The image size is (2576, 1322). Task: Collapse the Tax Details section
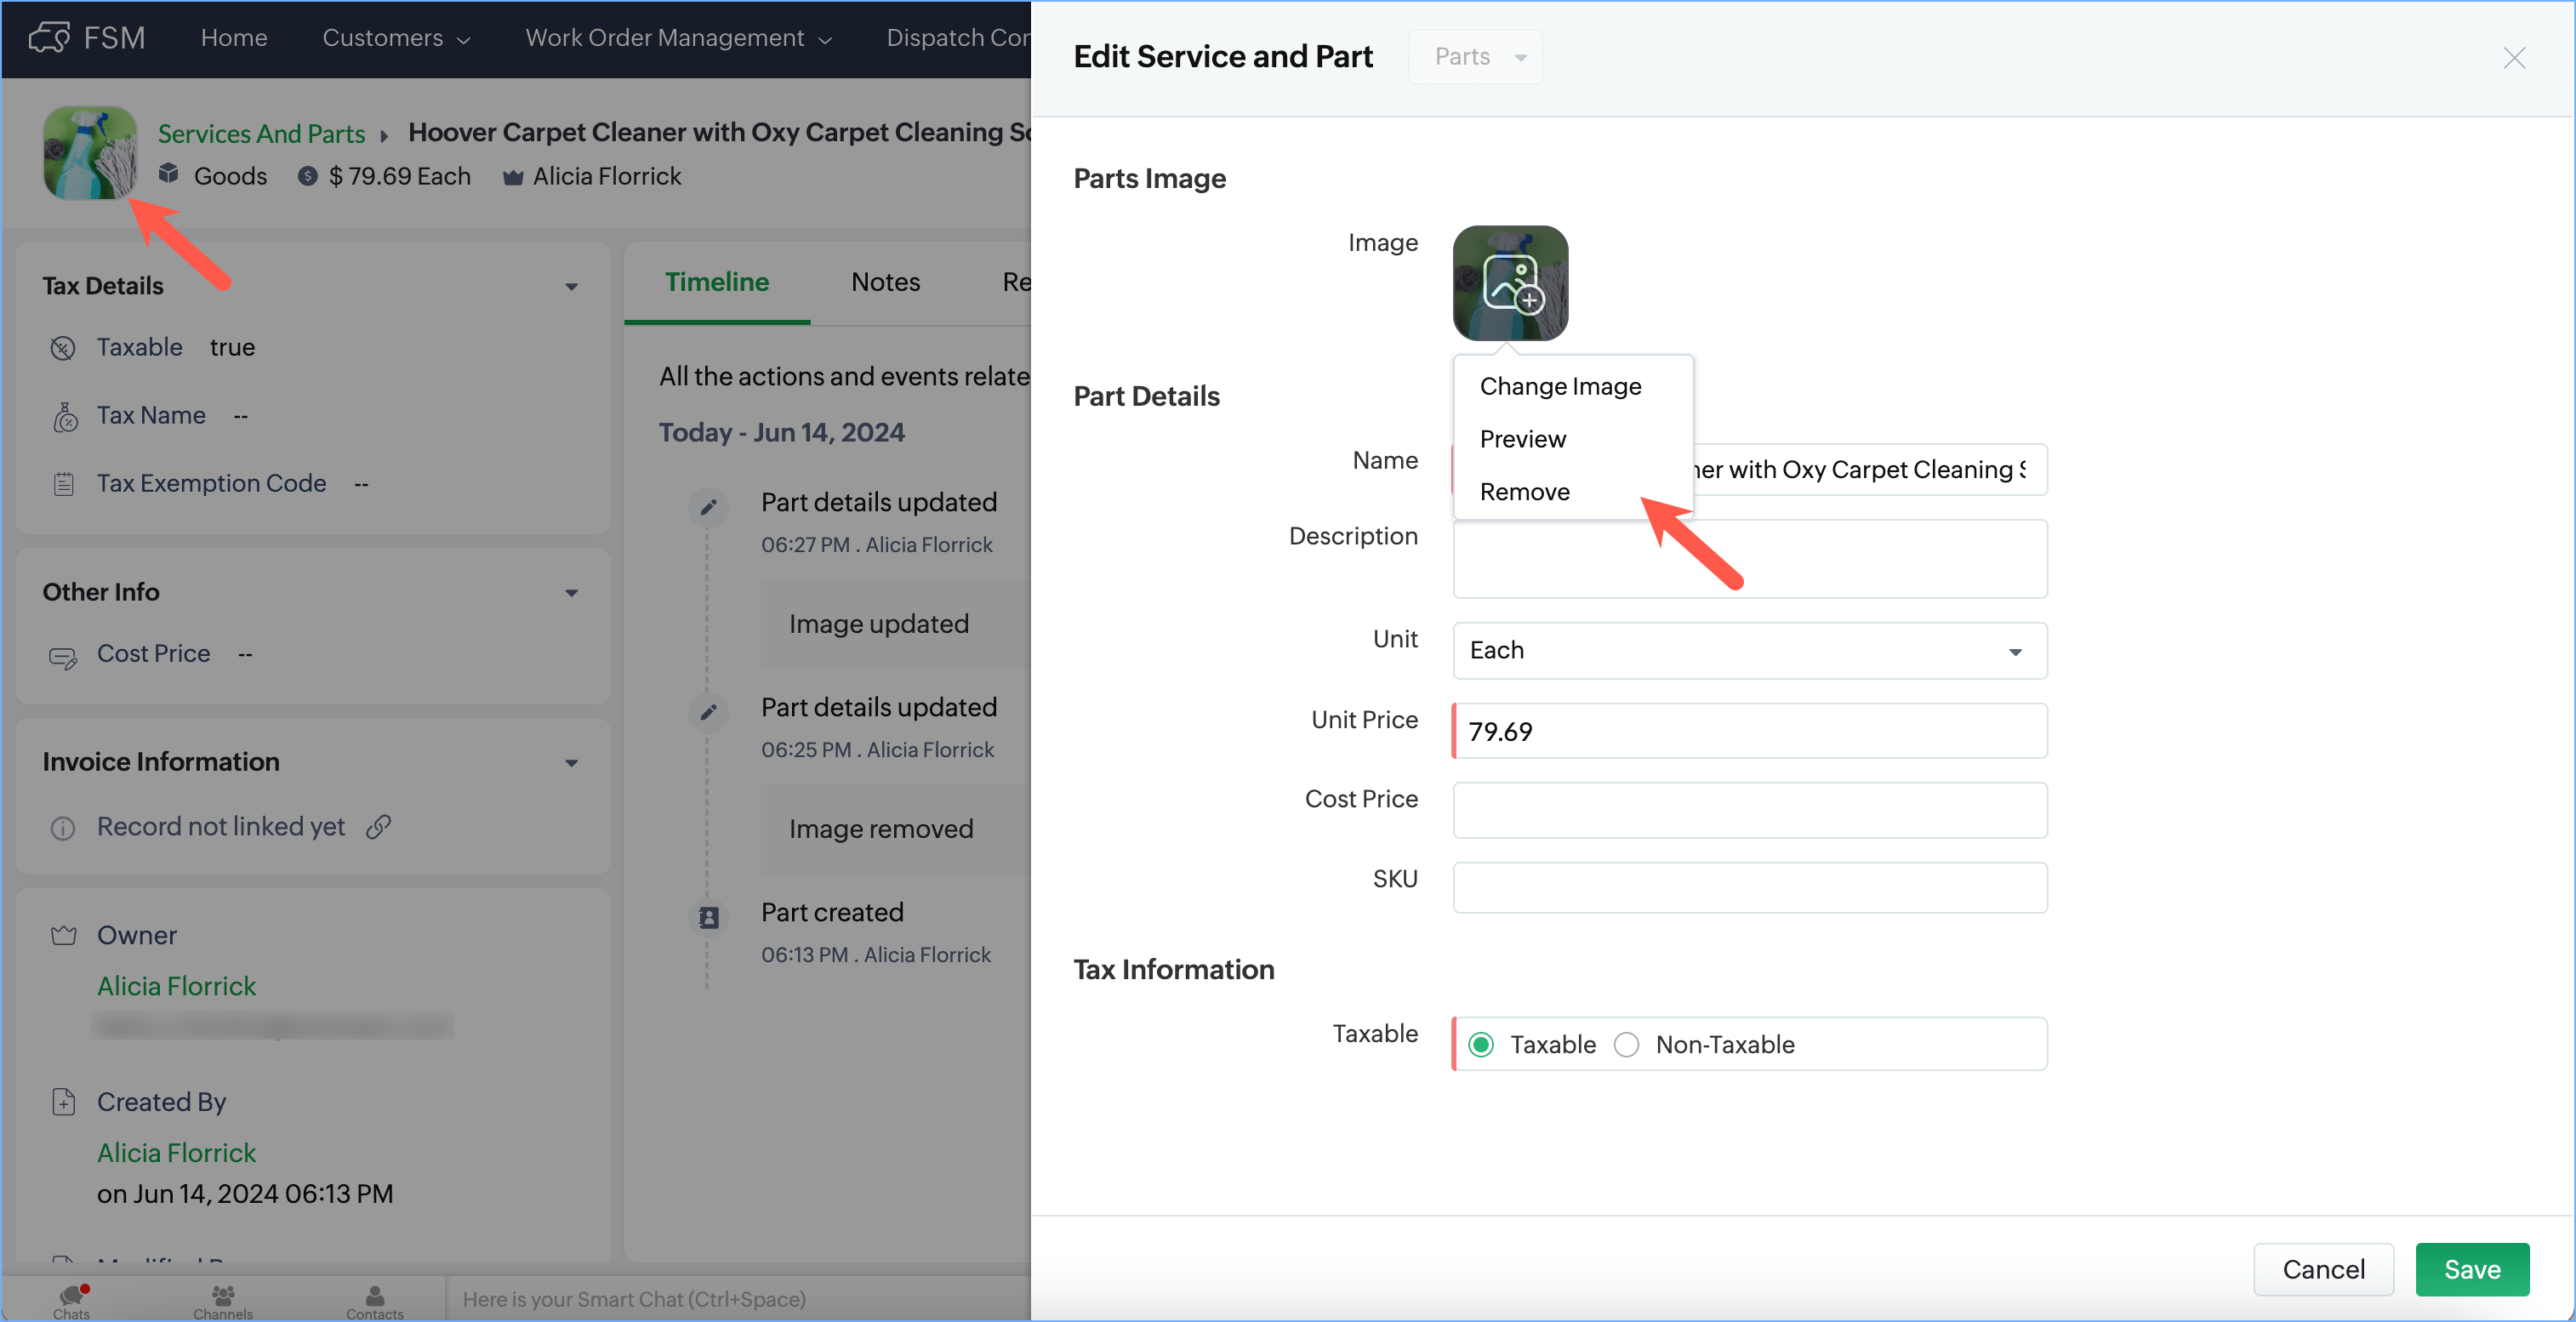coord(571,287)
